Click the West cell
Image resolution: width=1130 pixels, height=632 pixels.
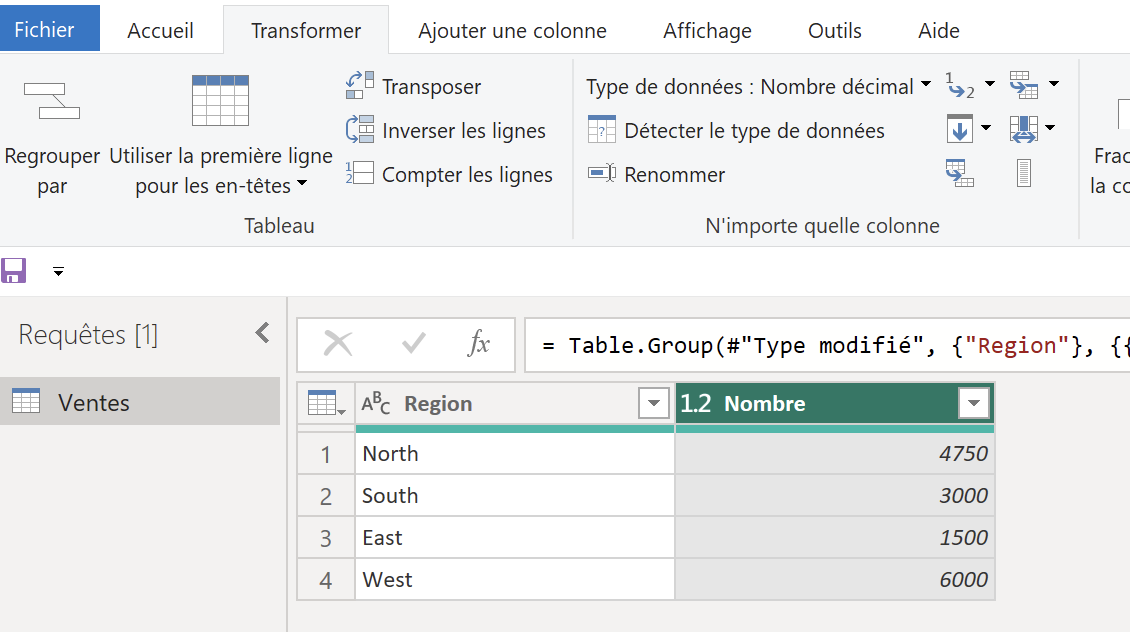515,579
